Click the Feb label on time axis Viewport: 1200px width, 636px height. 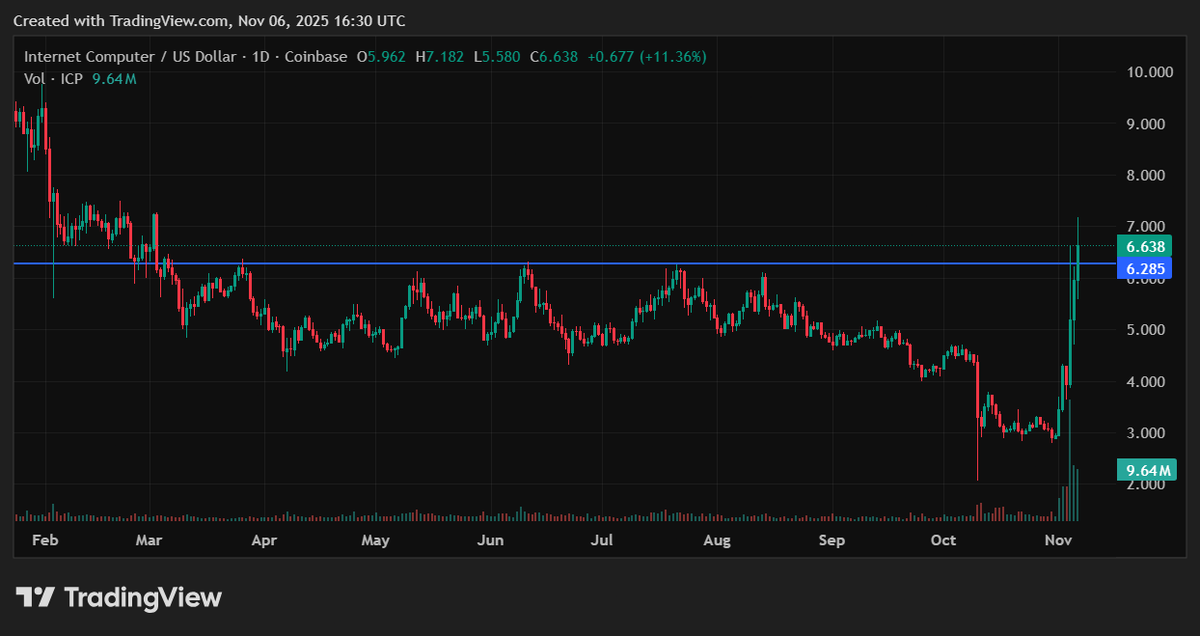tap(46, 541)
